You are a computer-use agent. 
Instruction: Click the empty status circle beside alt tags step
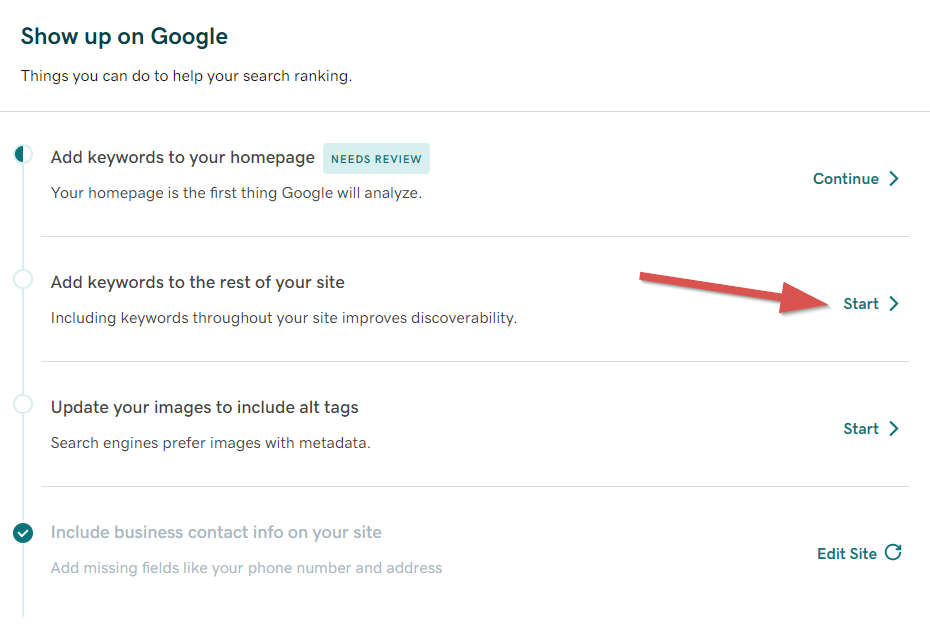click(23, 404)
